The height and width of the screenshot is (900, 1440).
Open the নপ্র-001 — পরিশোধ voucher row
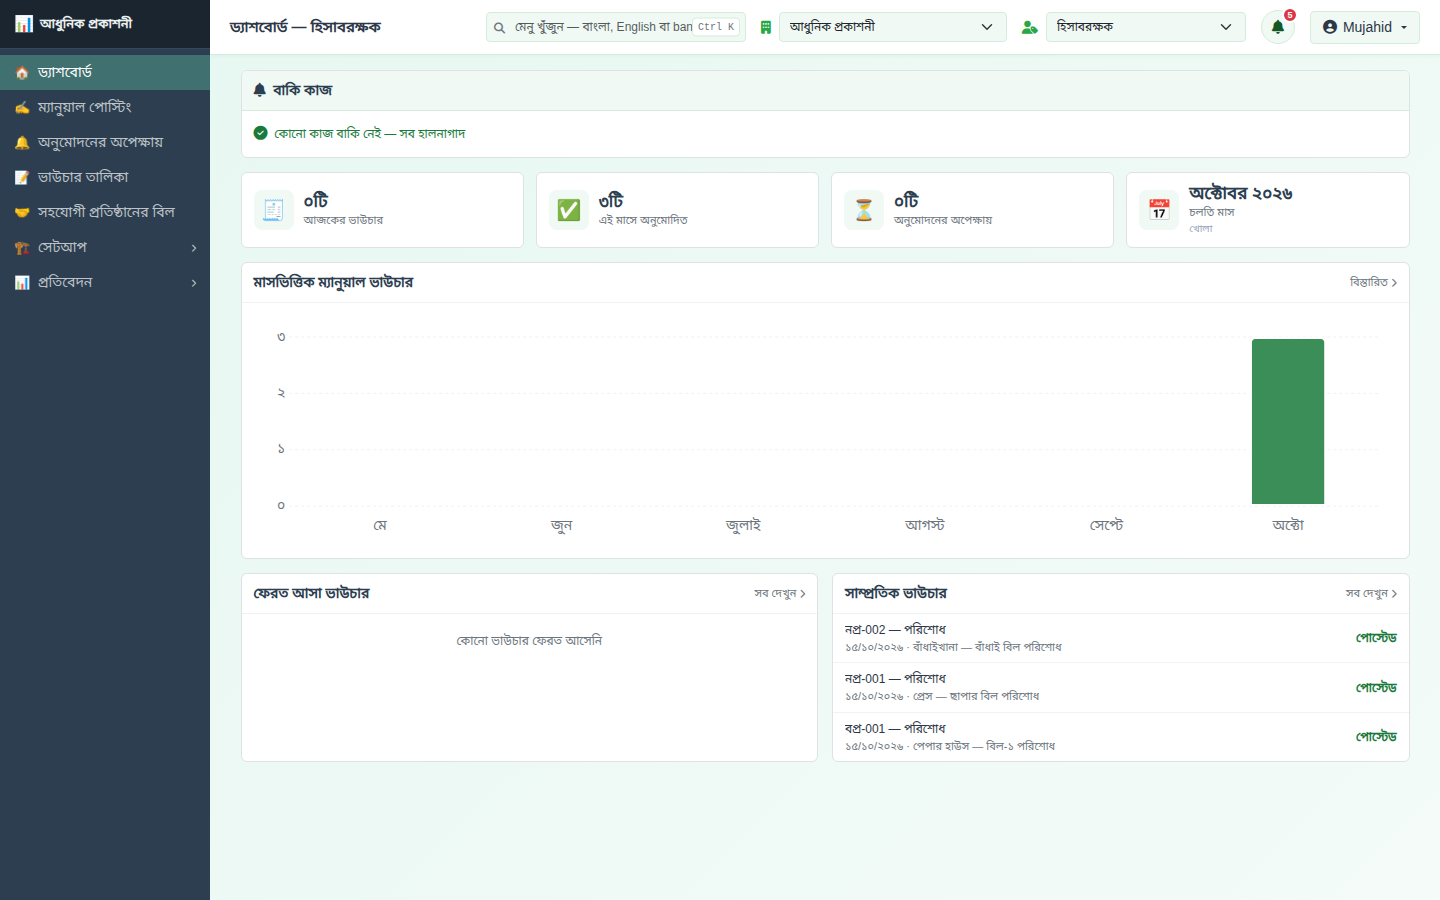(x=1120, y=687)
